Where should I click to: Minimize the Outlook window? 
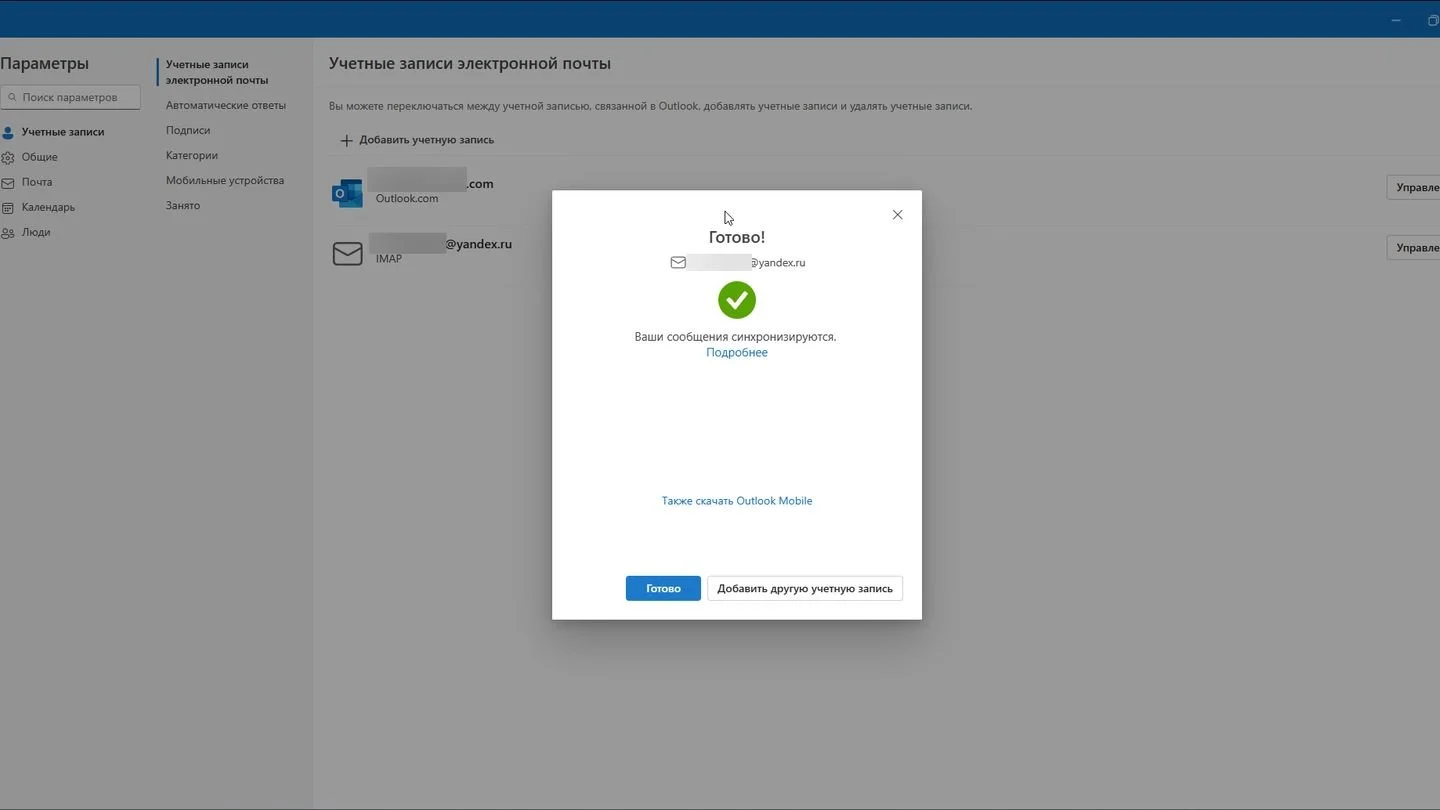pyautogui.click(x=1396, y=20)
